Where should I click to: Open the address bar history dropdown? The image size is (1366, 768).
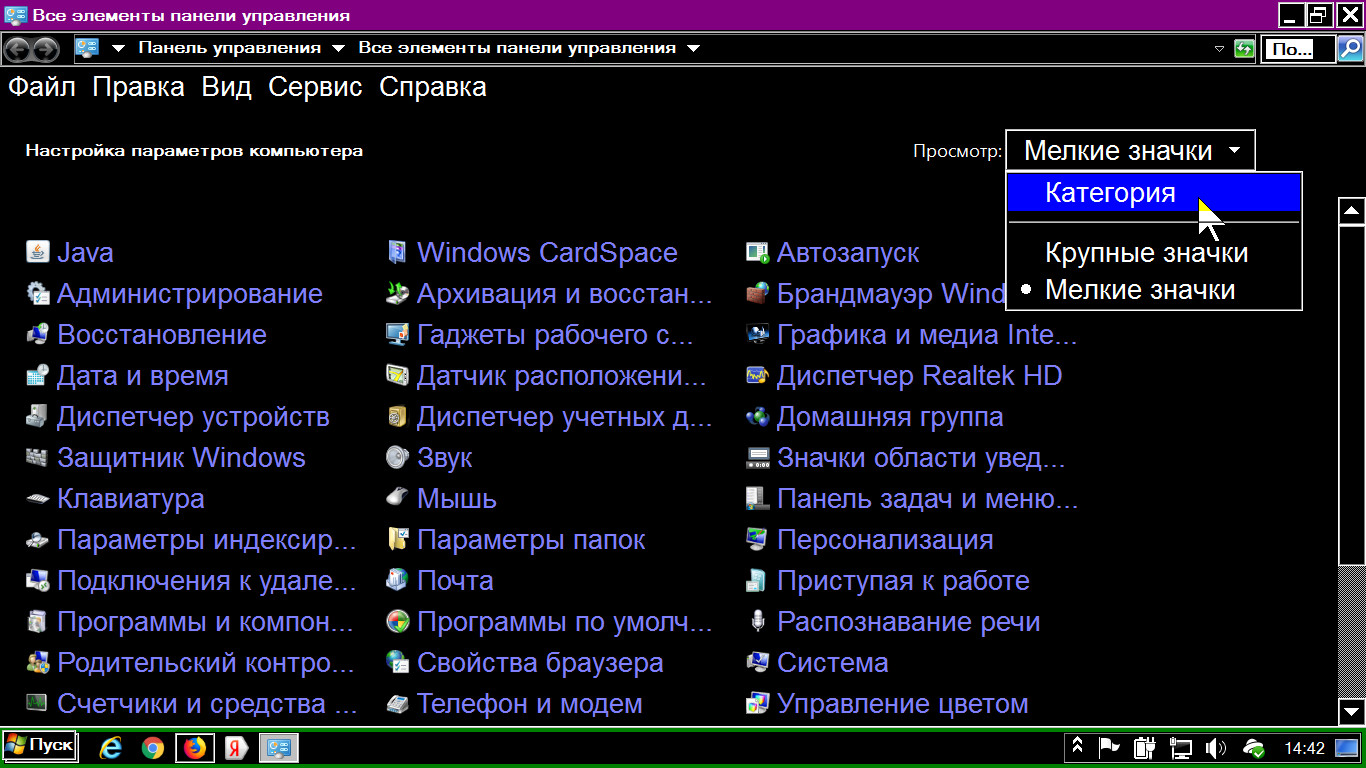pos(1219,48)
